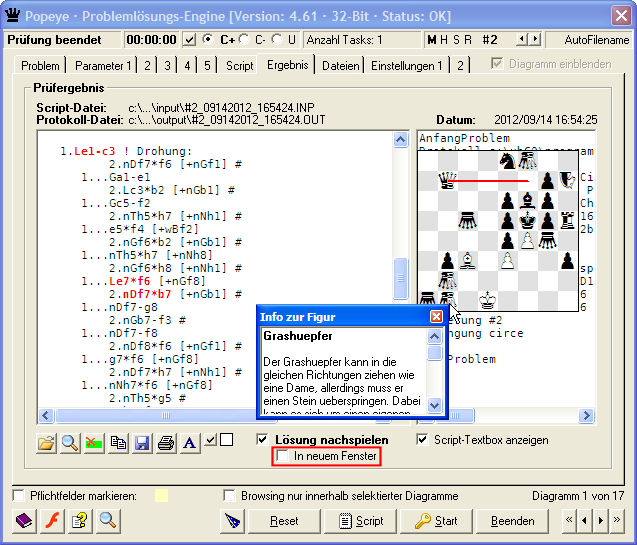Select the C+ radio button
This screenshot has width=637, height=545.
click(x=208, y=39)
